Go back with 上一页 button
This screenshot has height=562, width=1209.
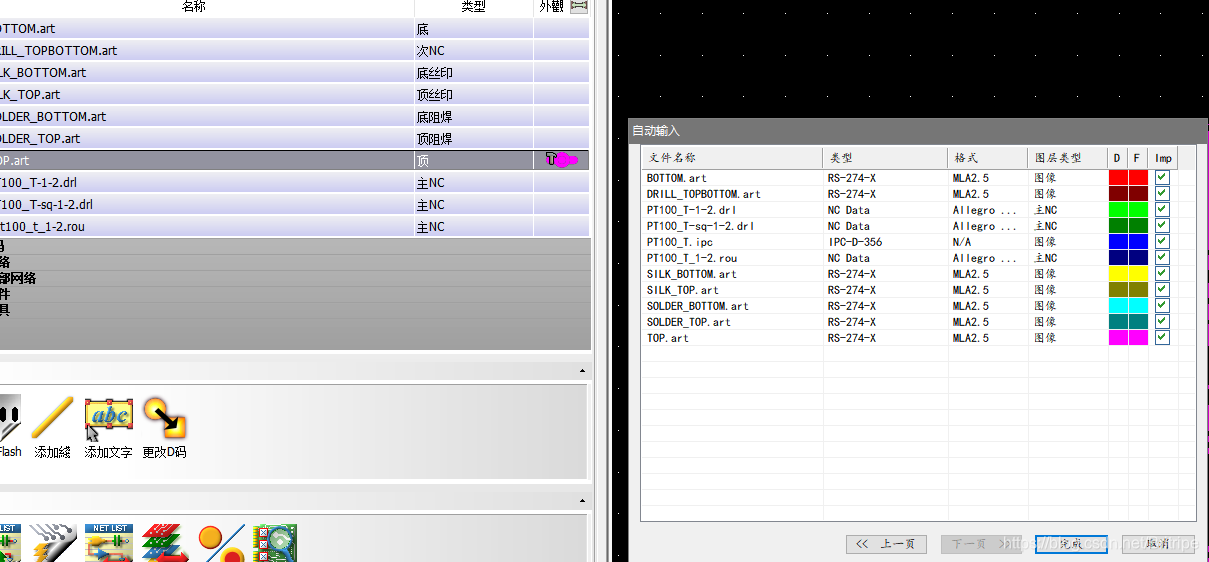[x=885, y=544]
